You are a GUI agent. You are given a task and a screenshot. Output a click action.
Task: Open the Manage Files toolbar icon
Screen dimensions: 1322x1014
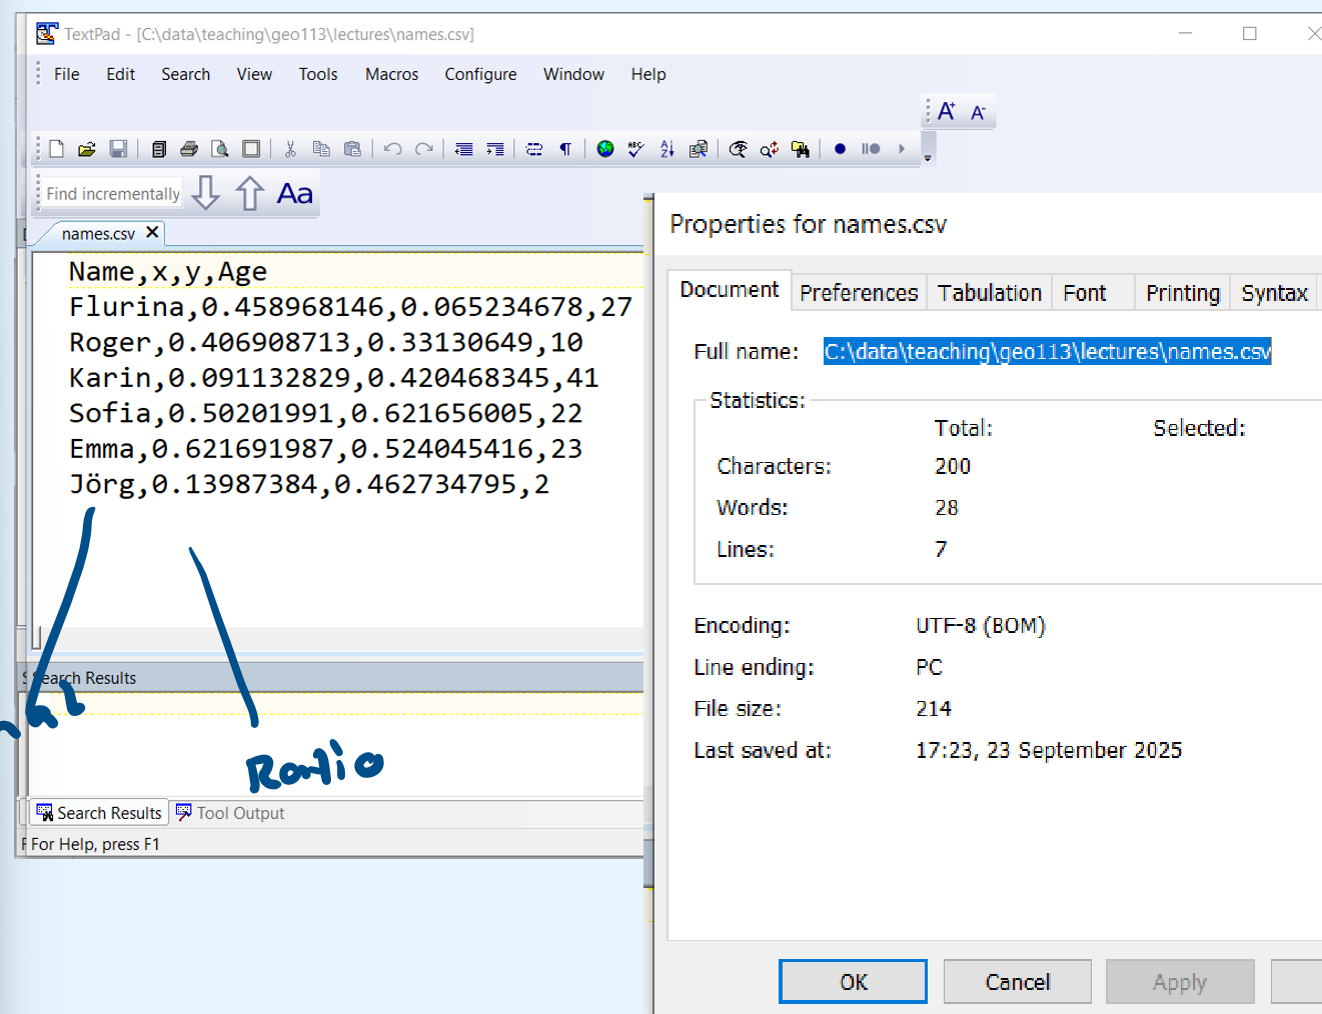coord(159,149)
